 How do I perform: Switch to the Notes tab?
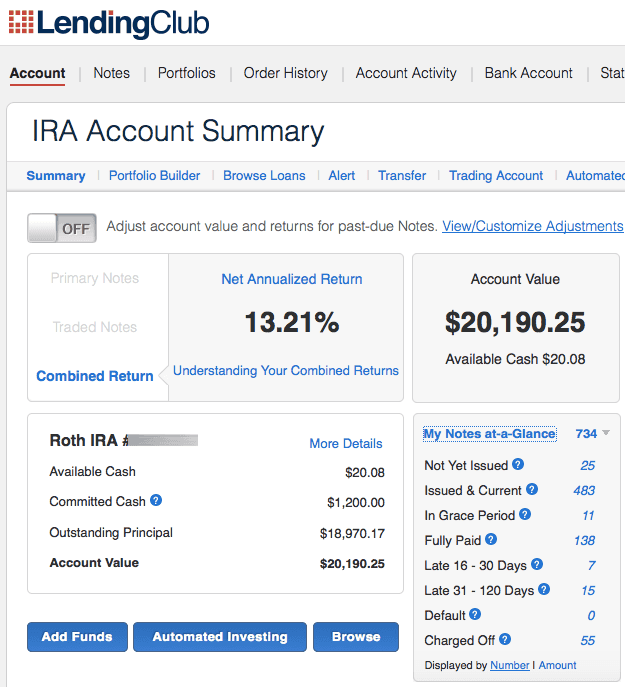coord(111,73)
